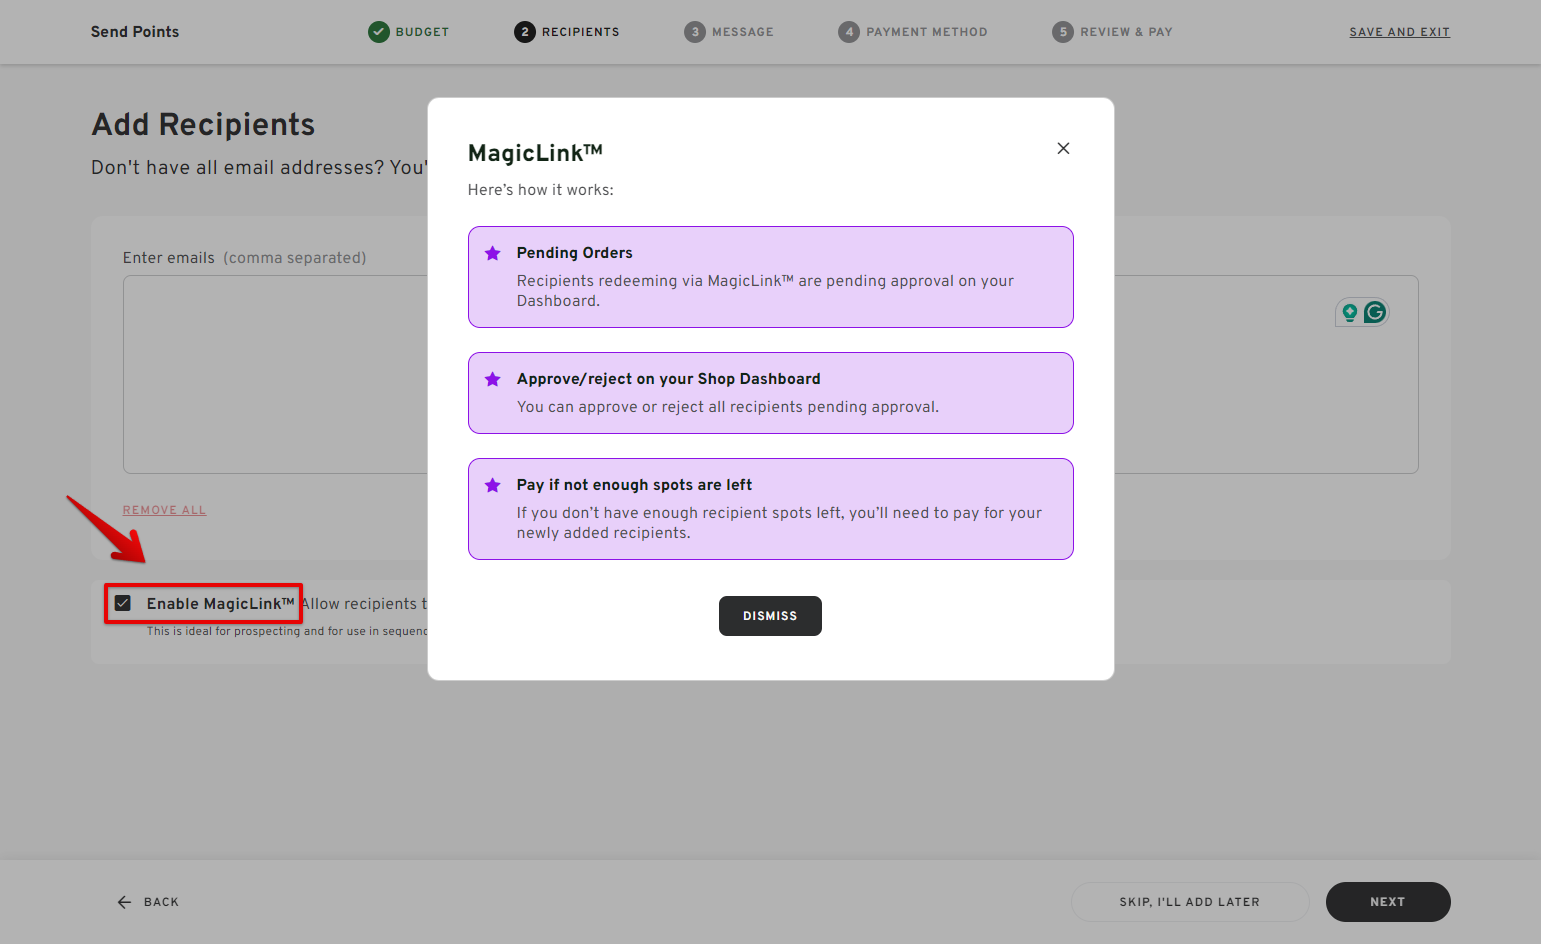Click the star icon next to Approve/reject heading

pyautogui.click(x=492, y=379)
